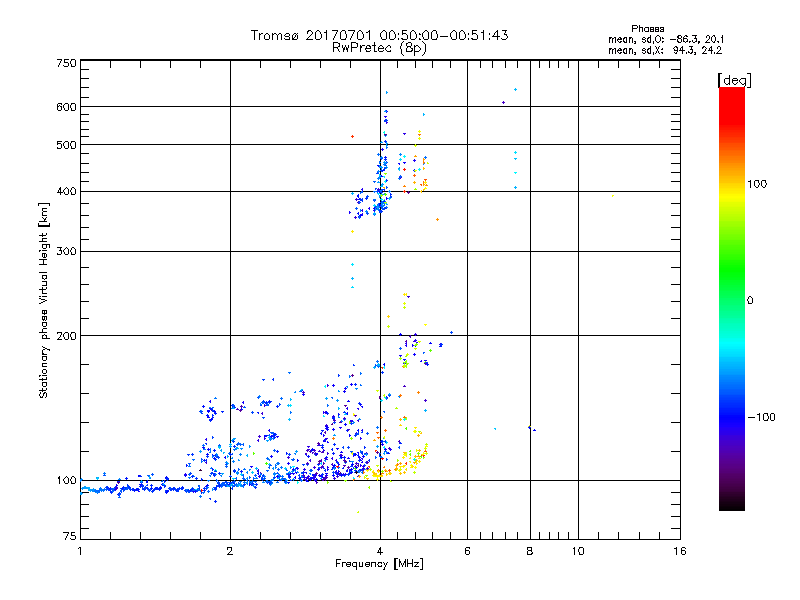
Task: Click the y-axis tick label '500'
Action: (x=67, y=145)
